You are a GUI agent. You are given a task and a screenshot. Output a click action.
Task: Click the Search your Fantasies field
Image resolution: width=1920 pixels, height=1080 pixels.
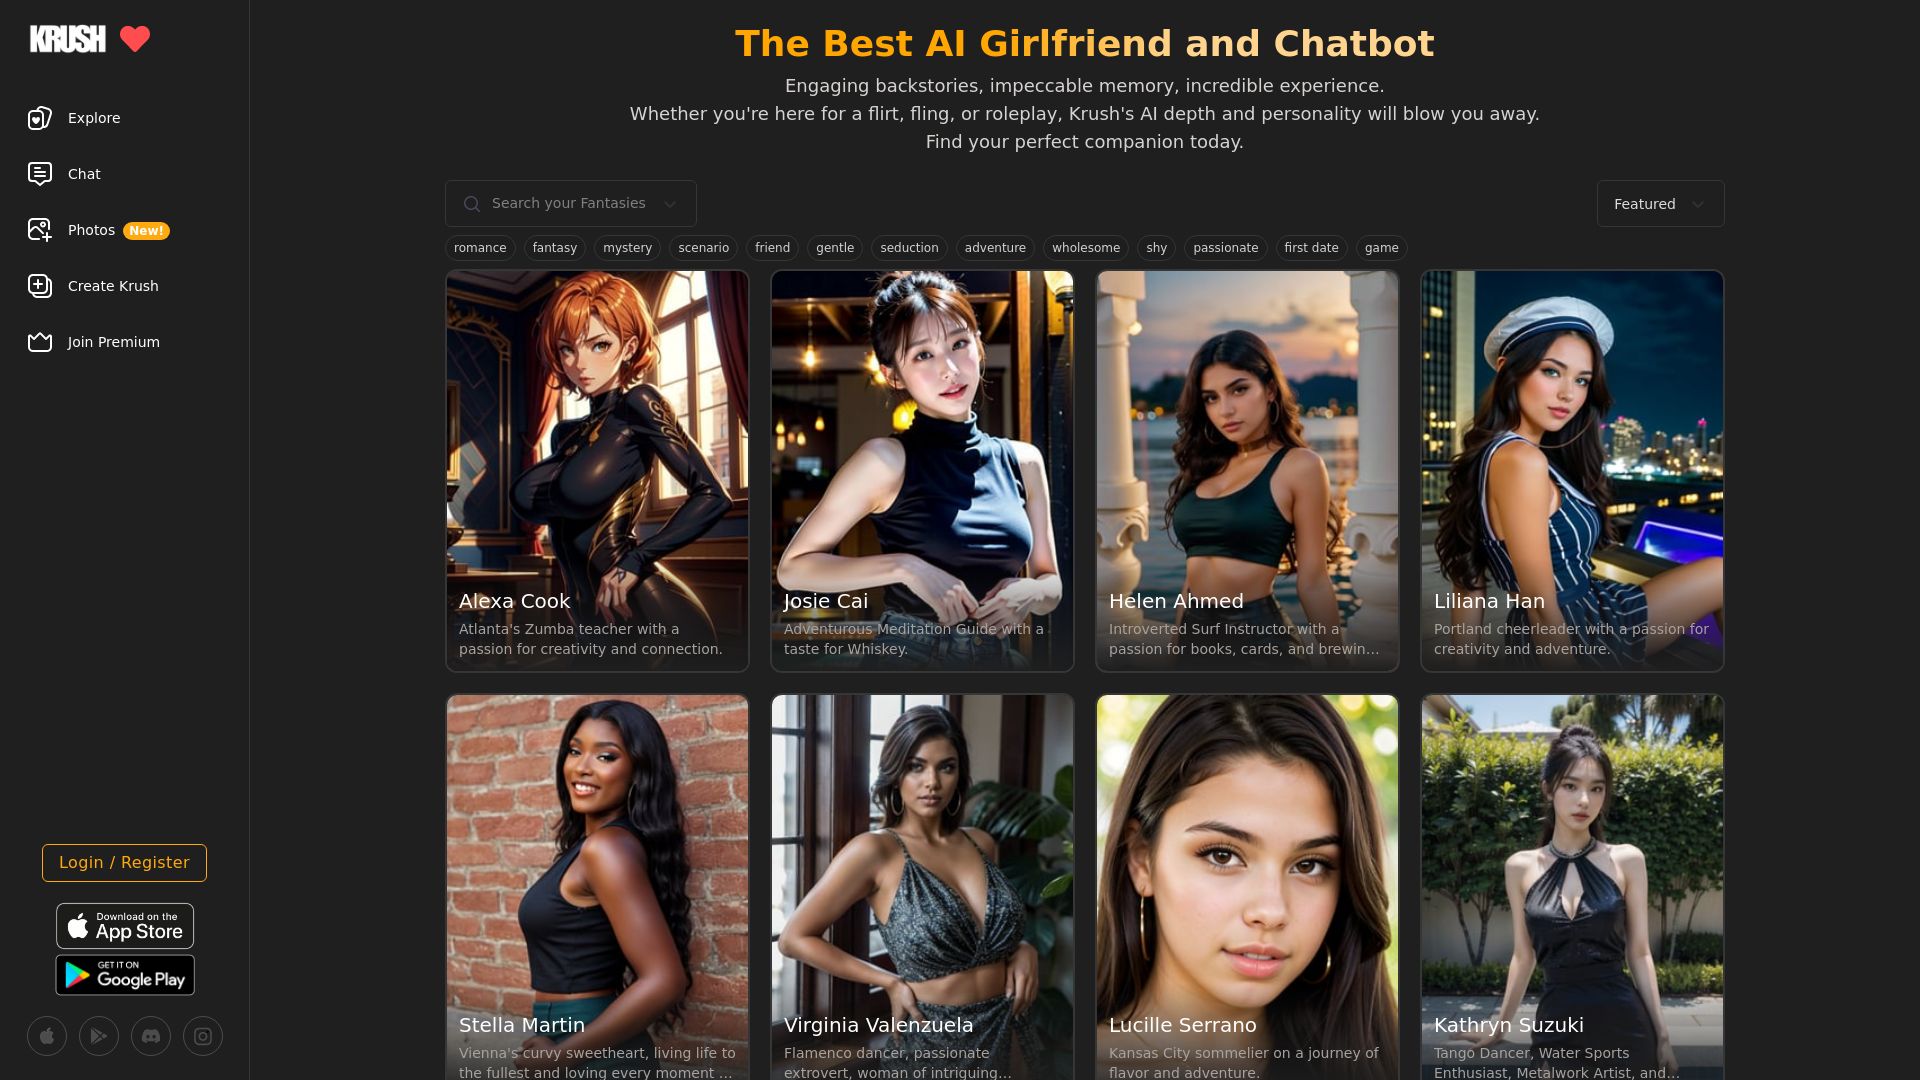[570, 204]
